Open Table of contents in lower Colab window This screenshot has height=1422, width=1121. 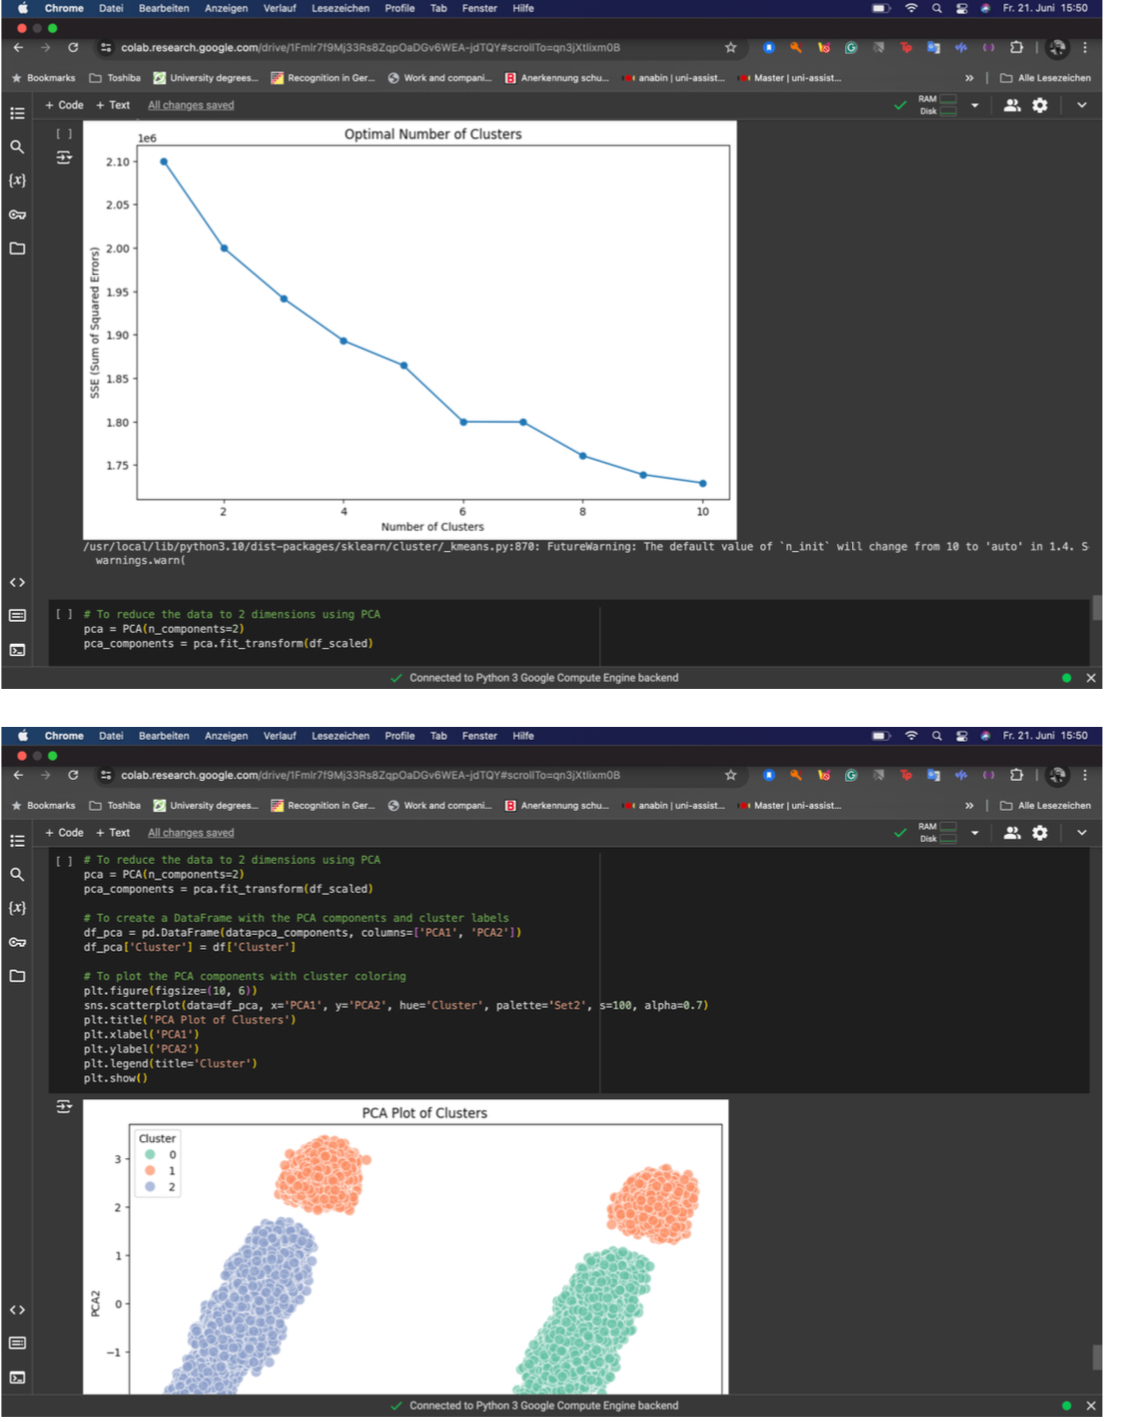(x=17, y=841)
